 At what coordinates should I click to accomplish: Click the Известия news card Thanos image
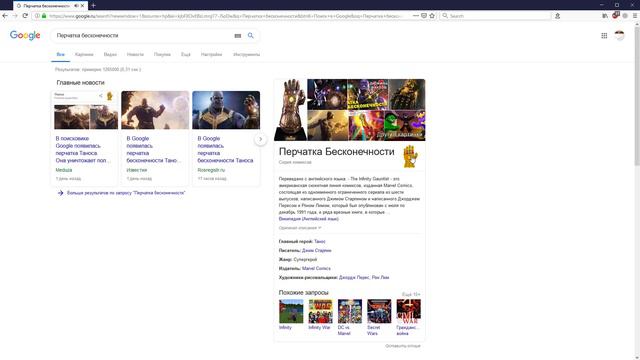click(155, 110)
